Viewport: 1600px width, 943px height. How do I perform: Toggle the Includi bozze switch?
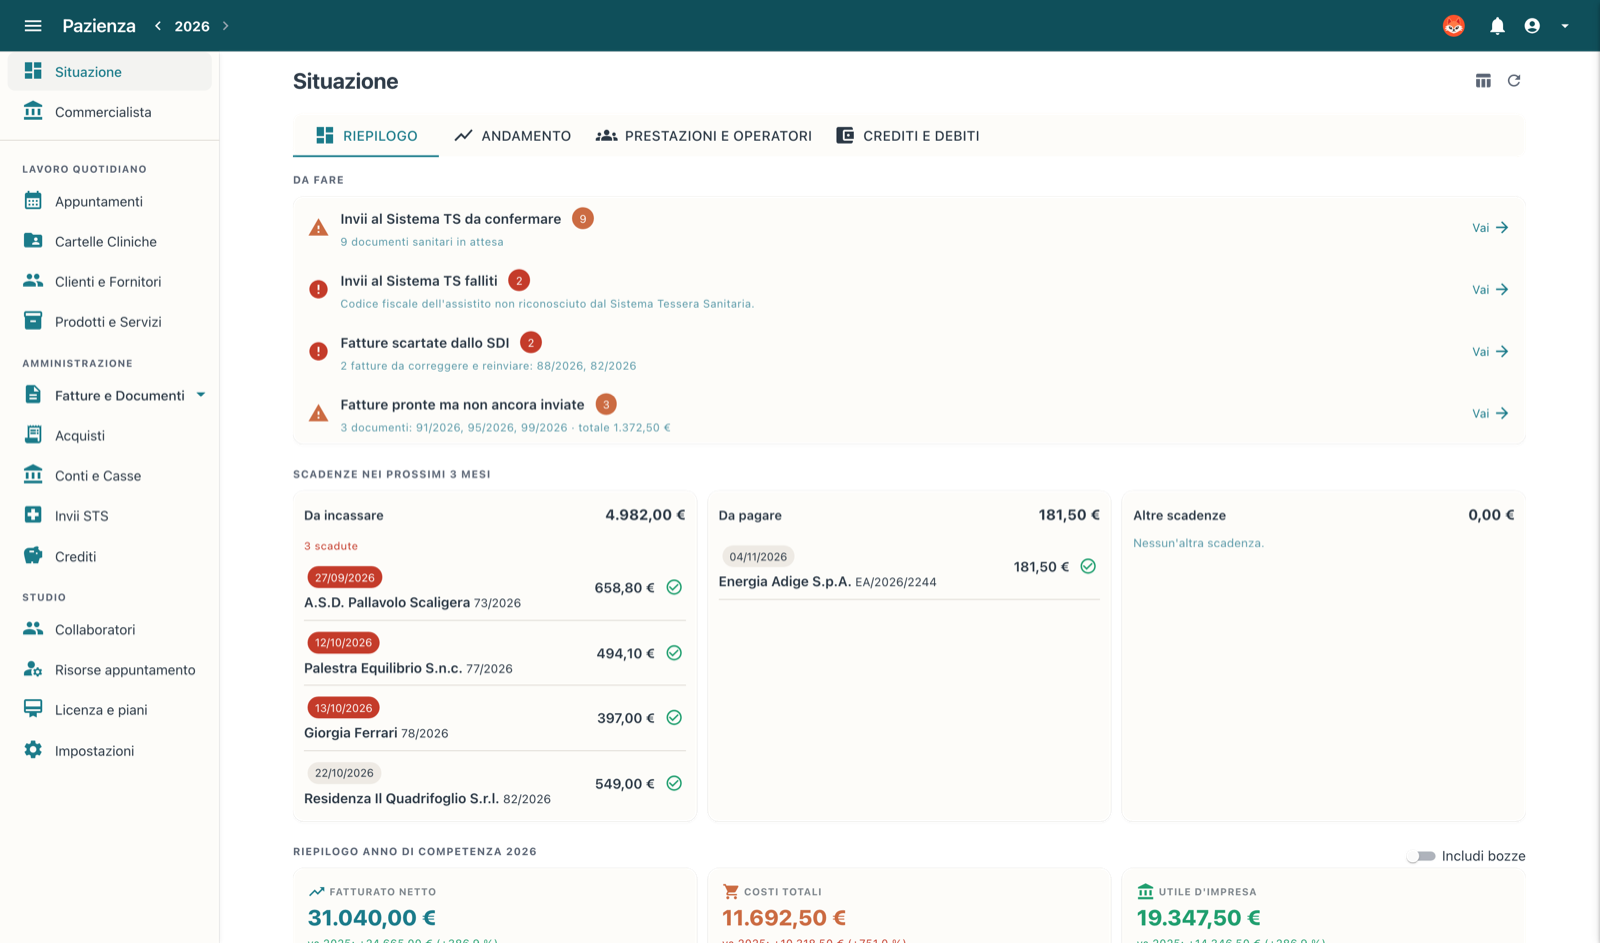pos(1421,856)
